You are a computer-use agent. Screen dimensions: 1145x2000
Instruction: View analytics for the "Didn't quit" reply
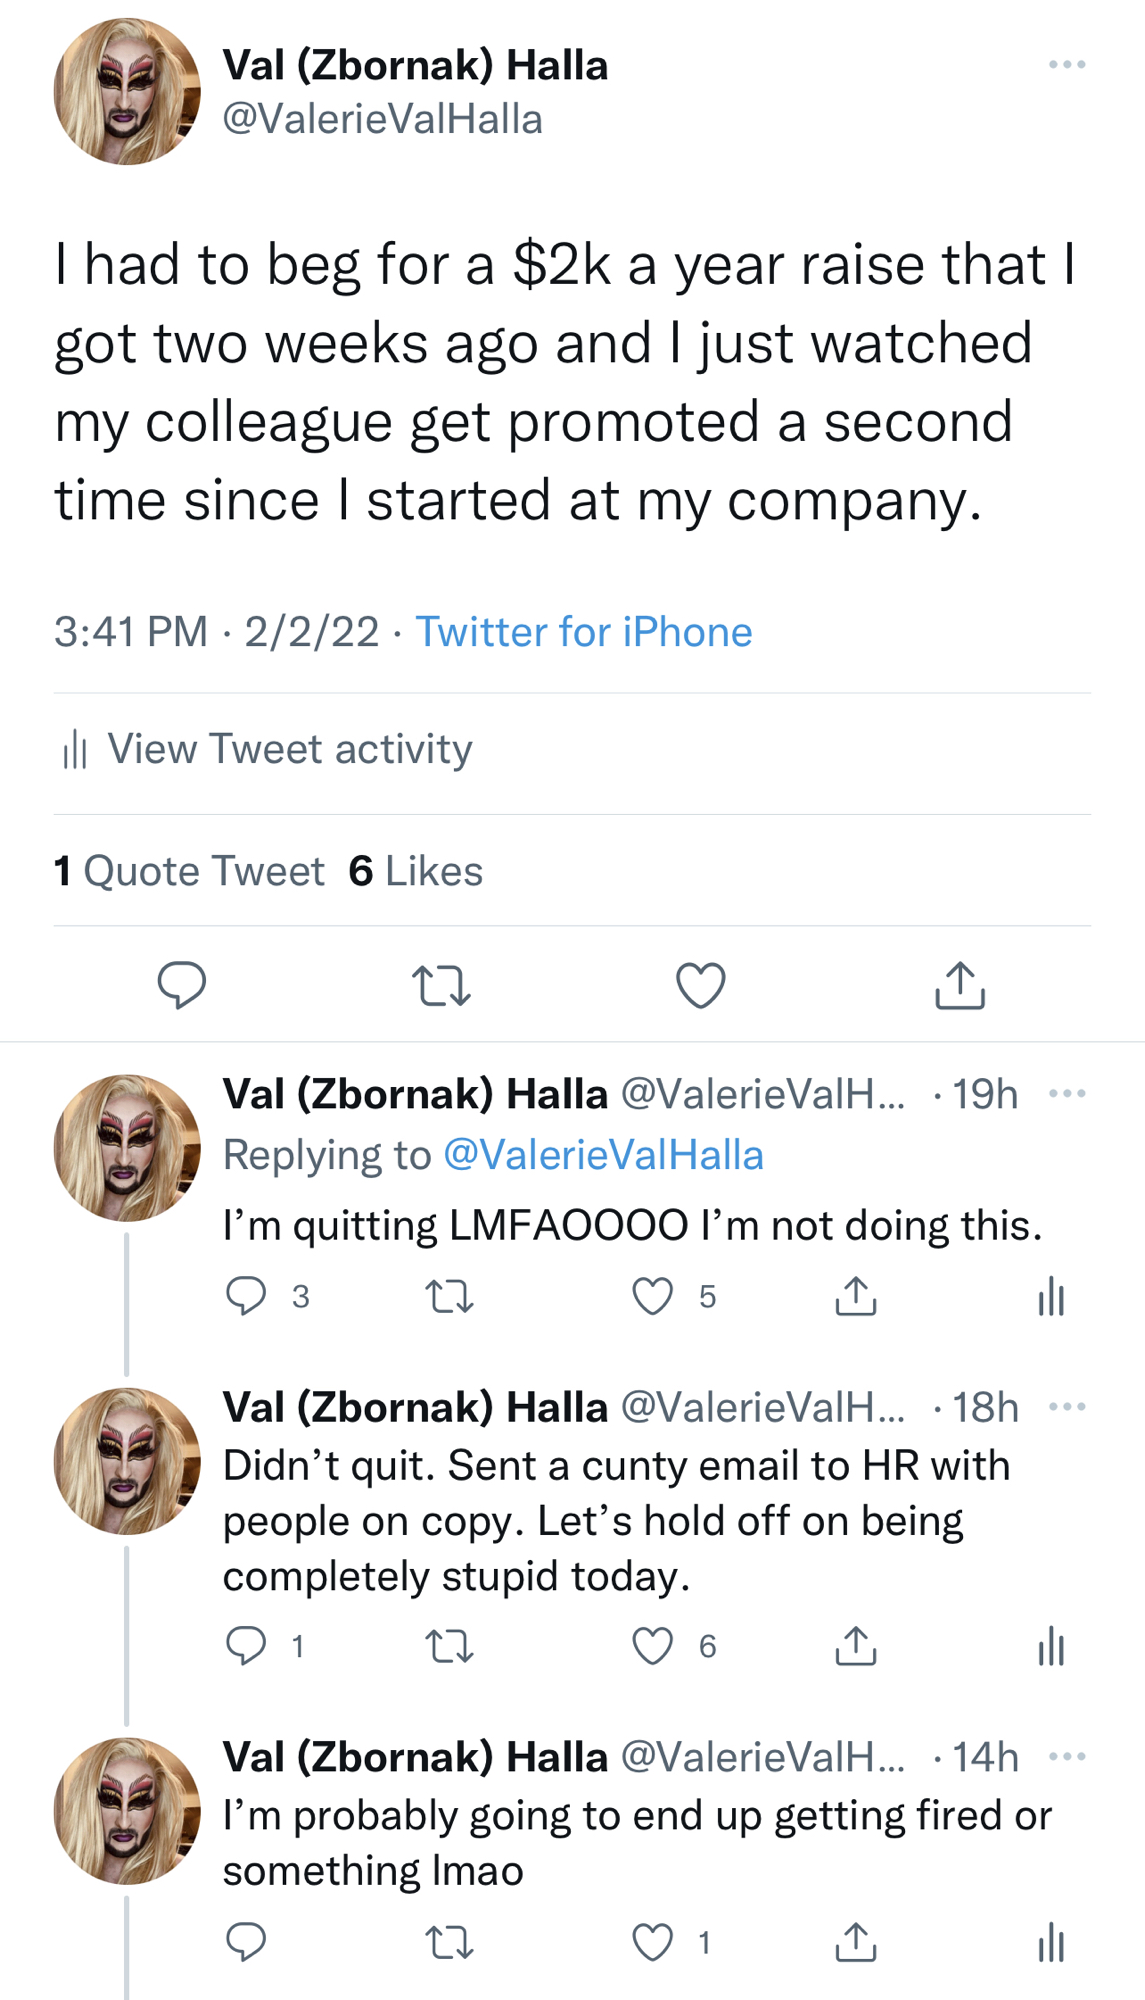pos(1051,1646)
